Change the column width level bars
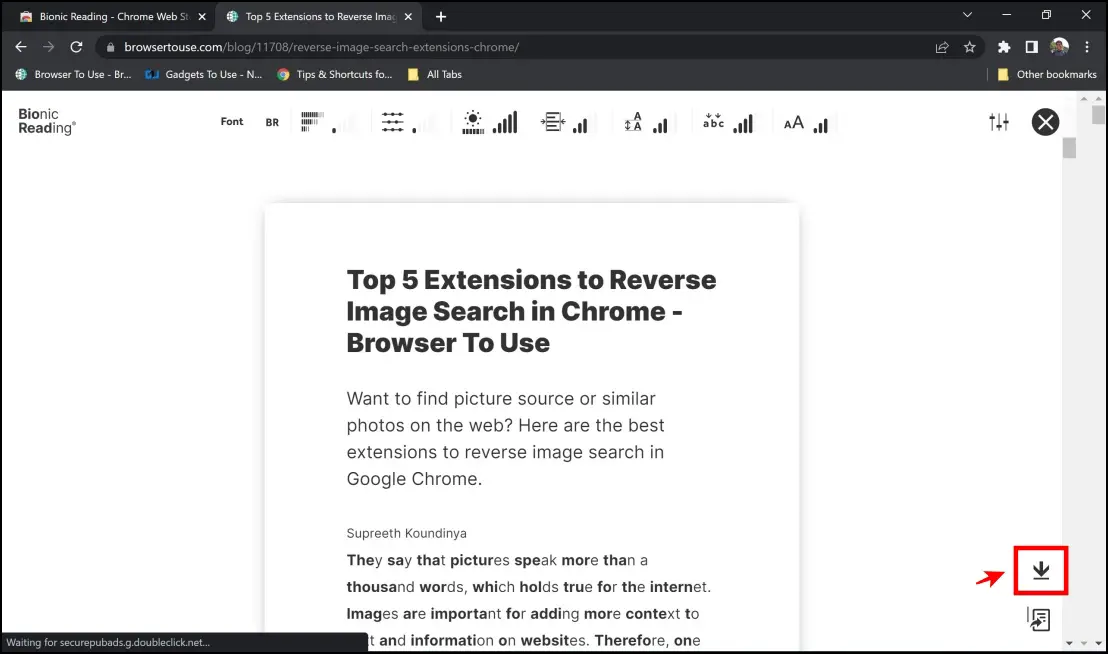1108x654 pixels. 581,125
